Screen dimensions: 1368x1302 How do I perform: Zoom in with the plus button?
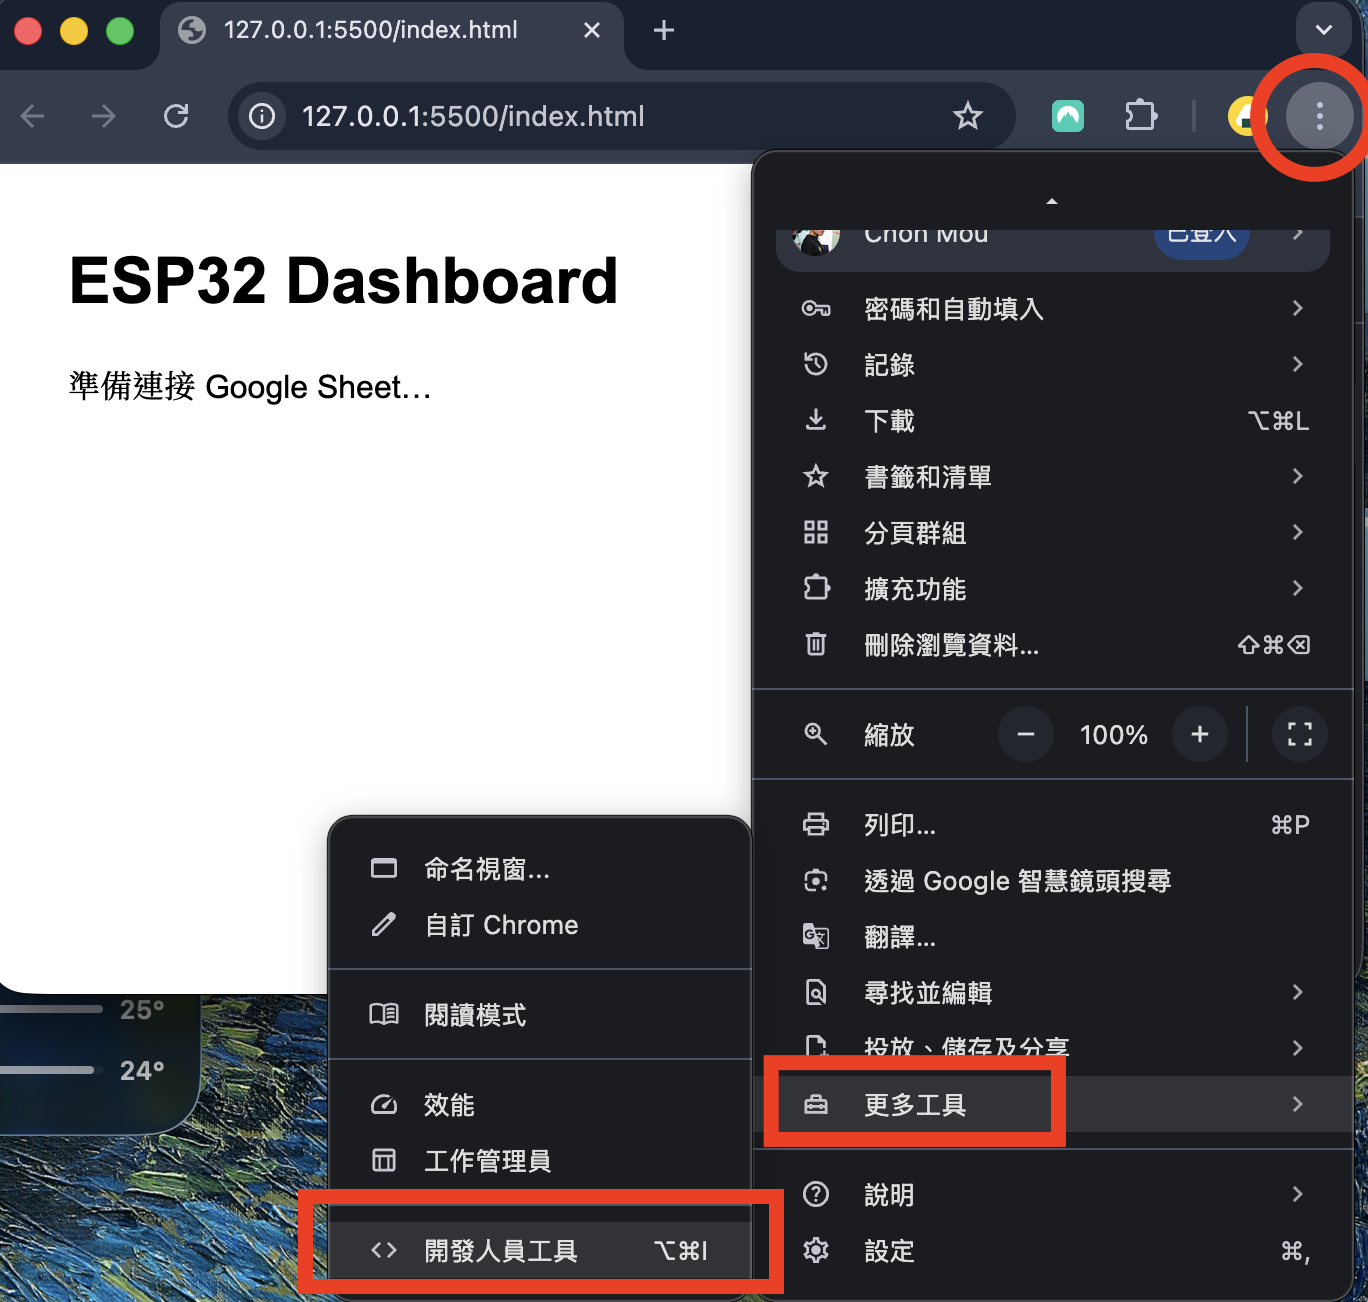coord(1199,734)
